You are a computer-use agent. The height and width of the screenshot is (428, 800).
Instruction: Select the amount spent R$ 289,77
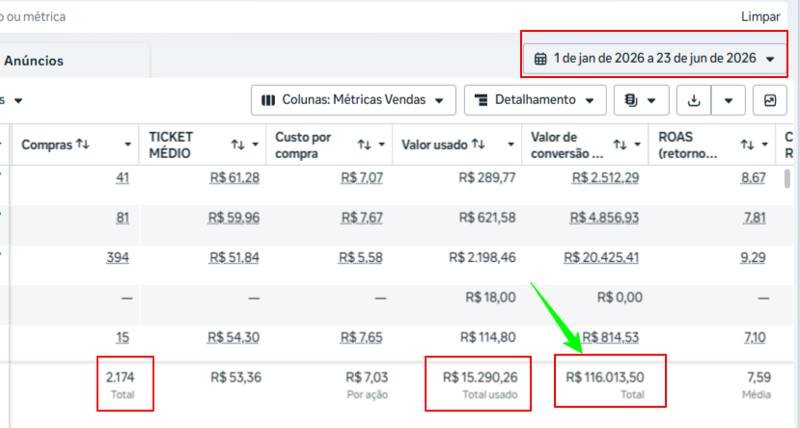487,178
